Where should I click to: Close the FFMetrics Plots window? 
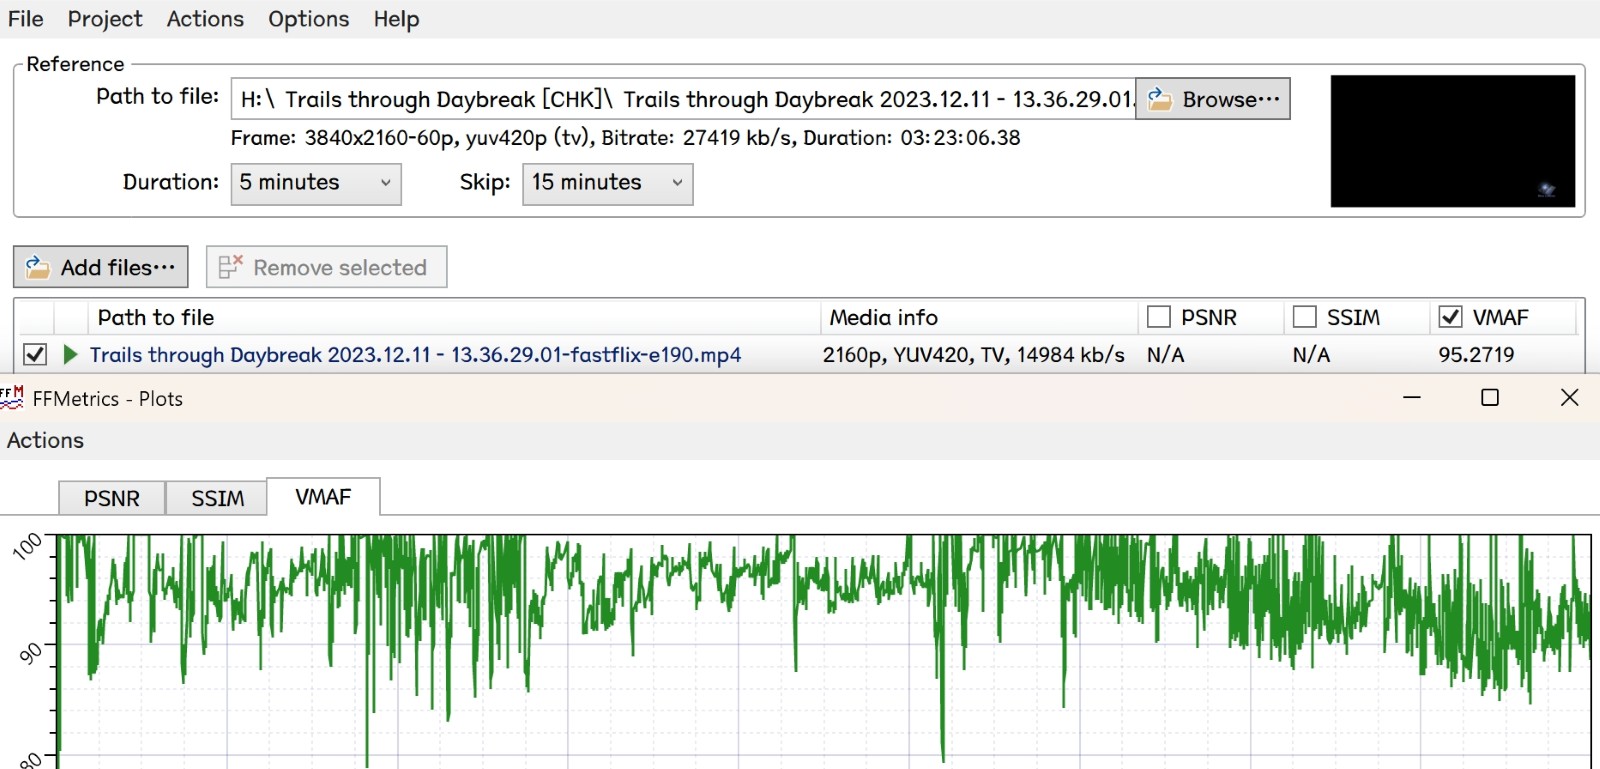click(1569, 398)
